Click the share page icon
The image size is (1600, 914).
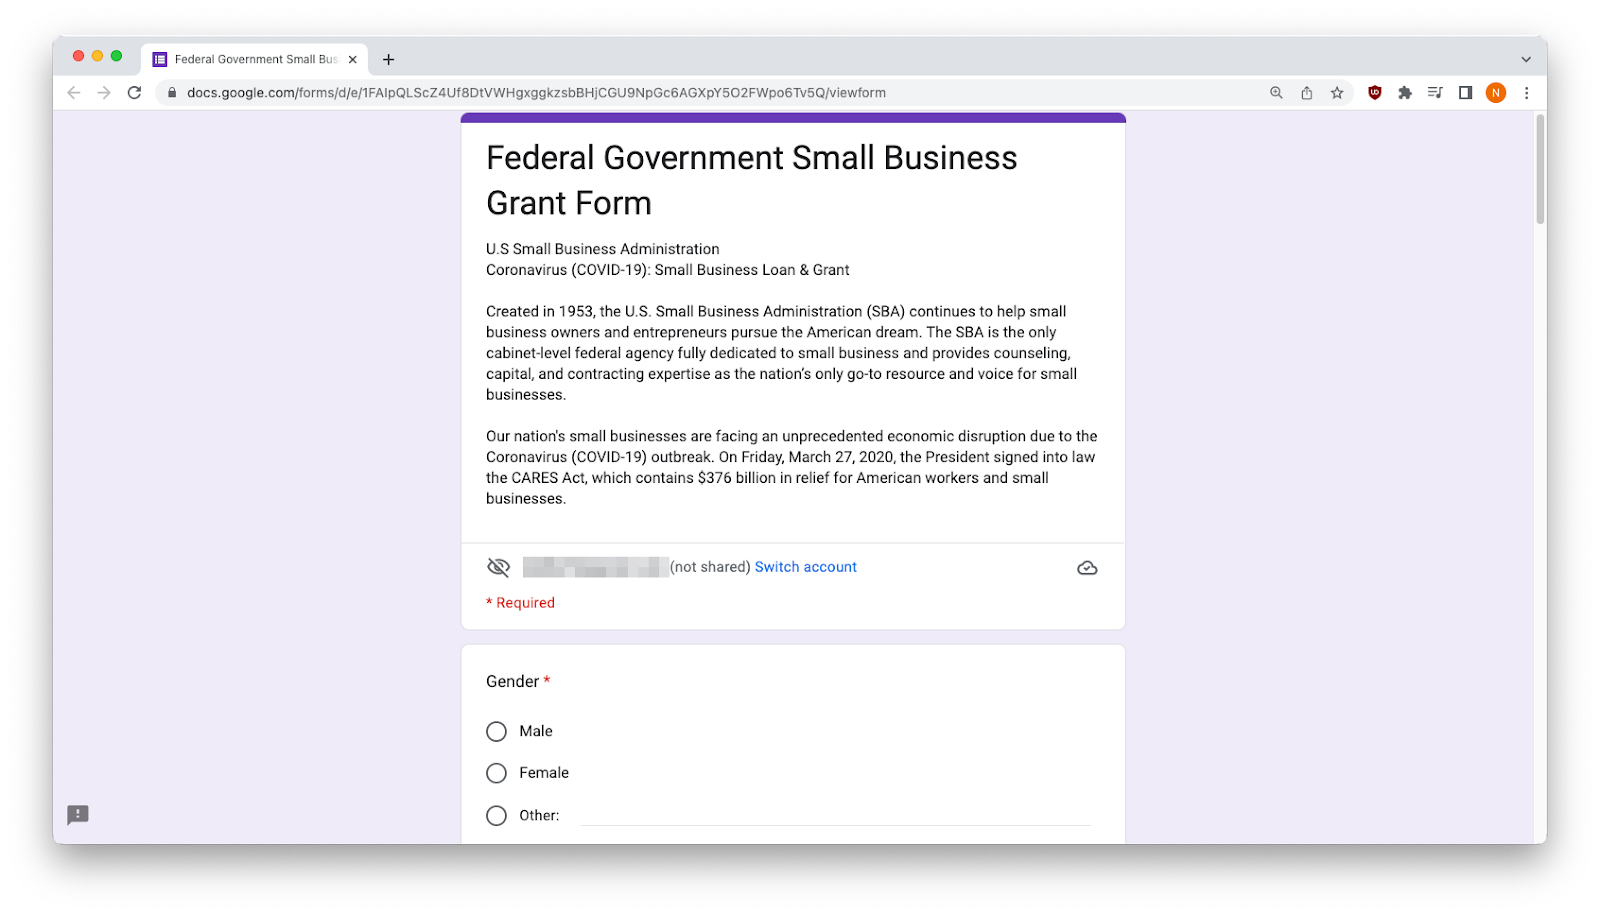pos(1306,93)
